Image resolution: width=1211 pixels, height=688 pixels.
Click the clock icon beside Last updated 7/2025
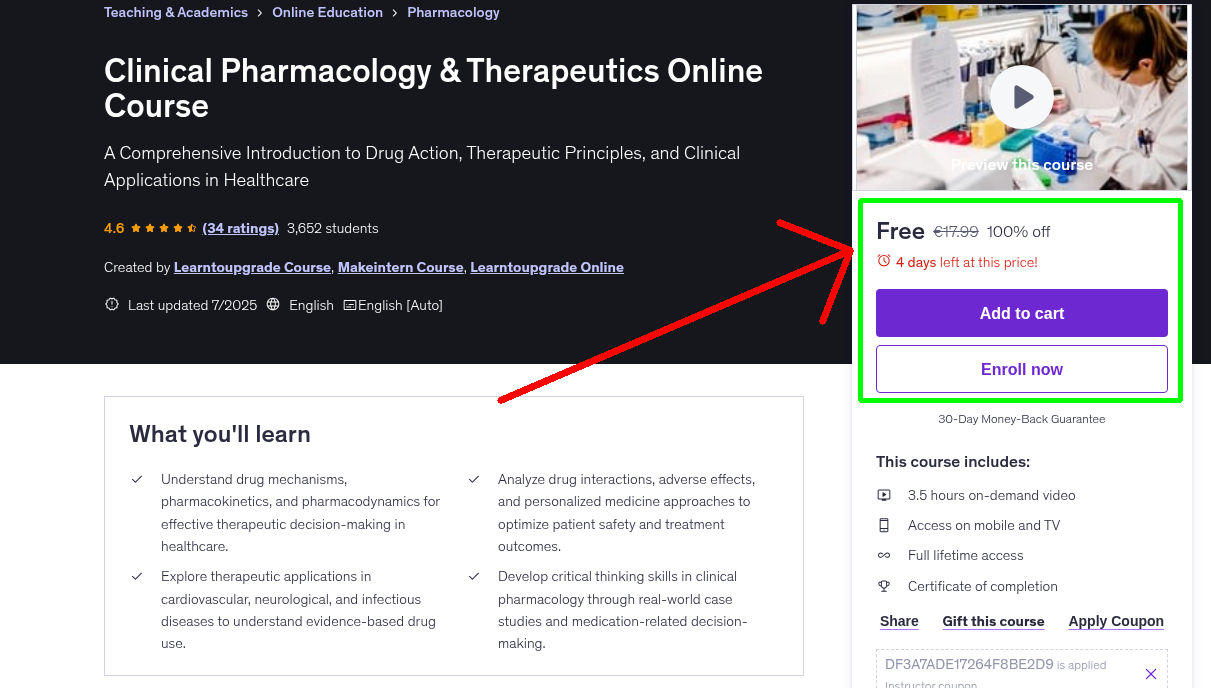[111, 305]
